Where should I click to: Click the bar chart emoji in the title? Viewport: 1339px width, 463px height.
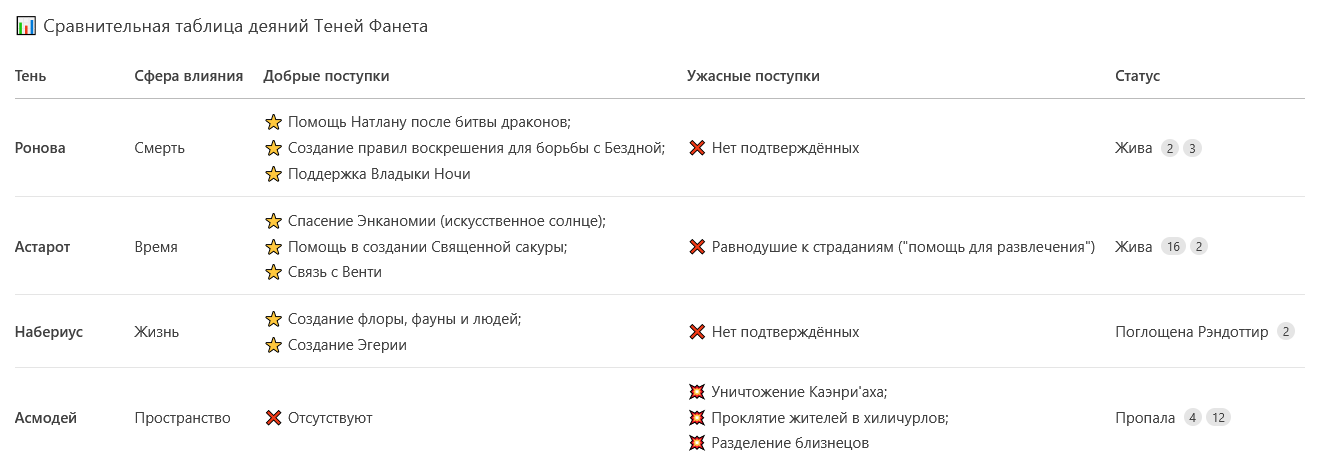[26, 27]
